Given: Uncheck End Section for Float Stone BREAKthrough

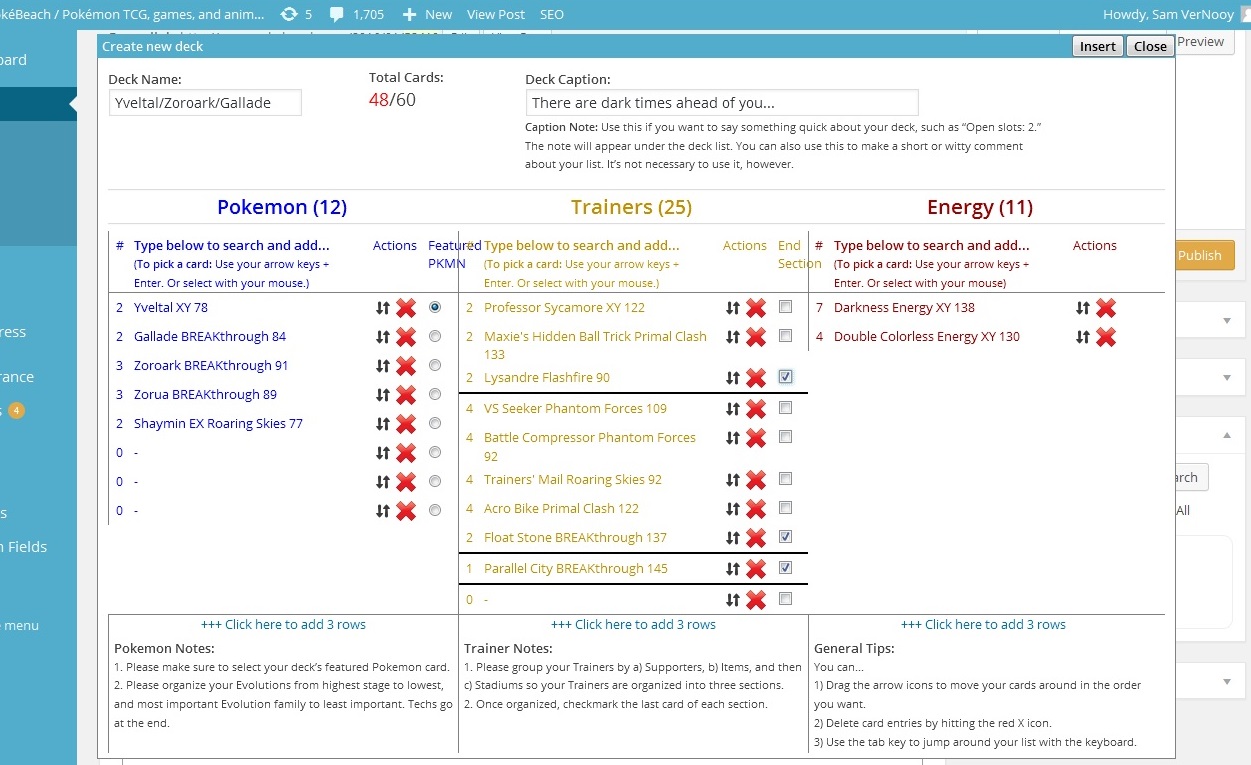Looking at the screenshot, I should 785,537.
